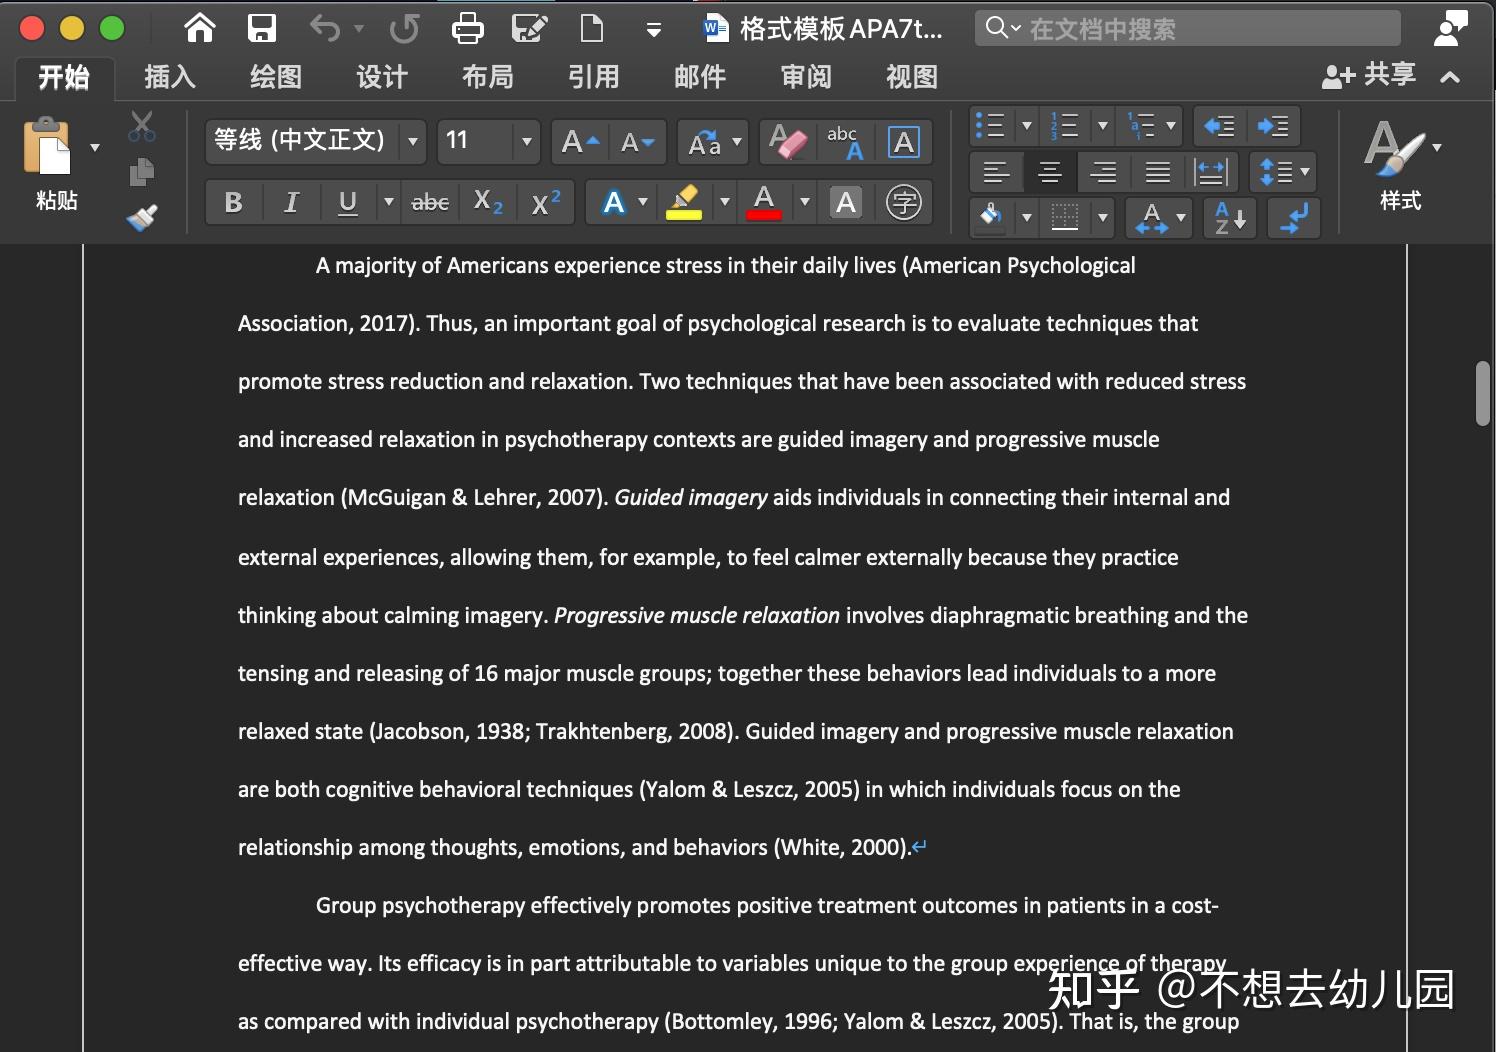Redo the last action
Screen dimensions: 1496x1052
(405, 28)
